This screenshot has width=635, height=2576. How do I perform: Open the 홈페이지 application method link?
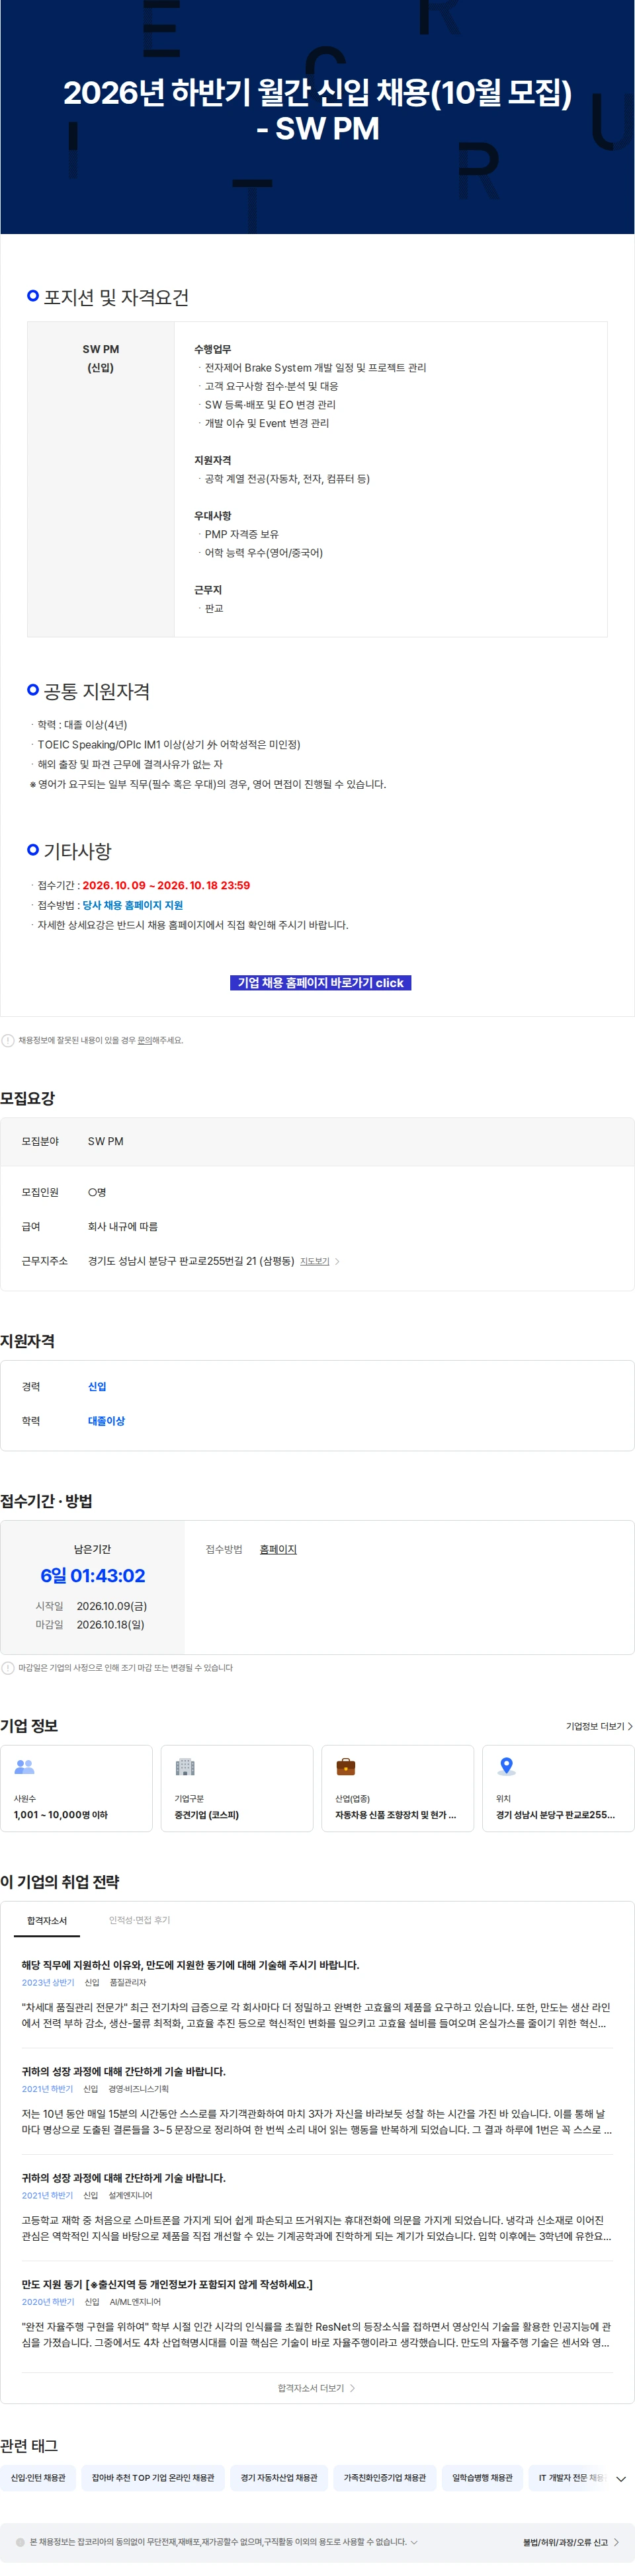click(x=278, y=1549)
